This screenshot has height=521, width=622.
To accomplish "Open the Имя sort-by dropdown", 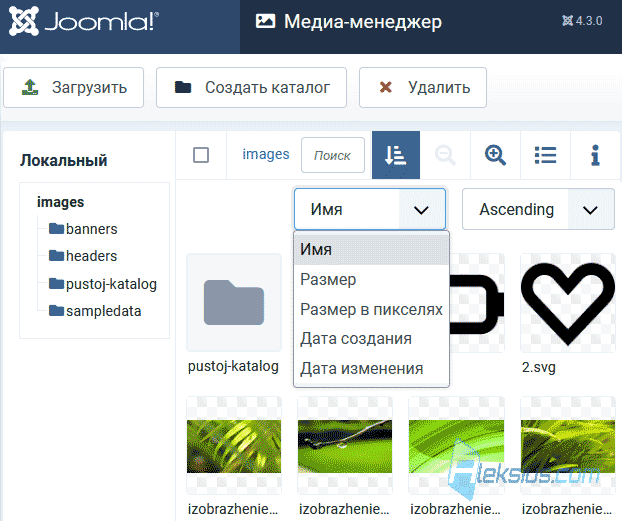I will point(370,209).
